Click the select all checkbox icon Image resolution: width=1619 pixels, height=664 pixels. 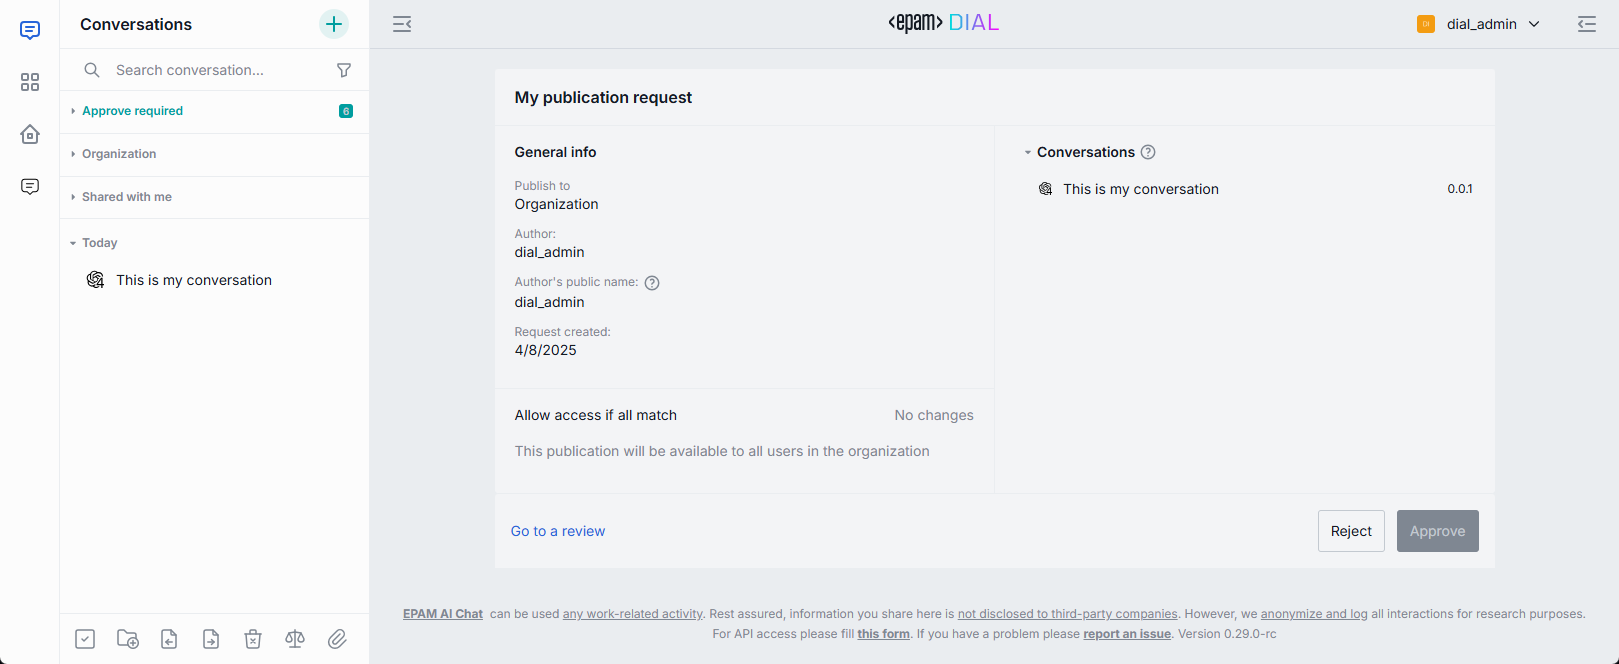pos(85,639)
